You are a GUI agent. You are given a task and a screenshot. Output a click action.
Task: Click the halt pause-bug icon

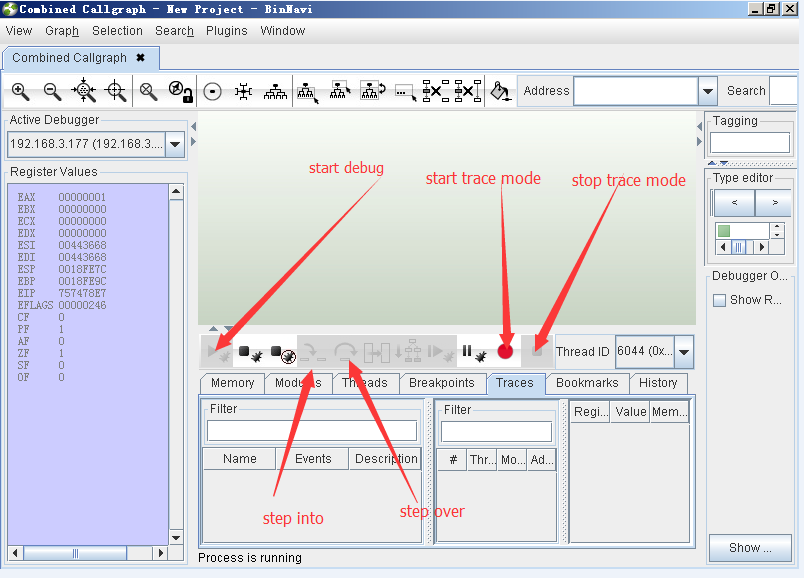pyautogui.click(x=473, y=353)
